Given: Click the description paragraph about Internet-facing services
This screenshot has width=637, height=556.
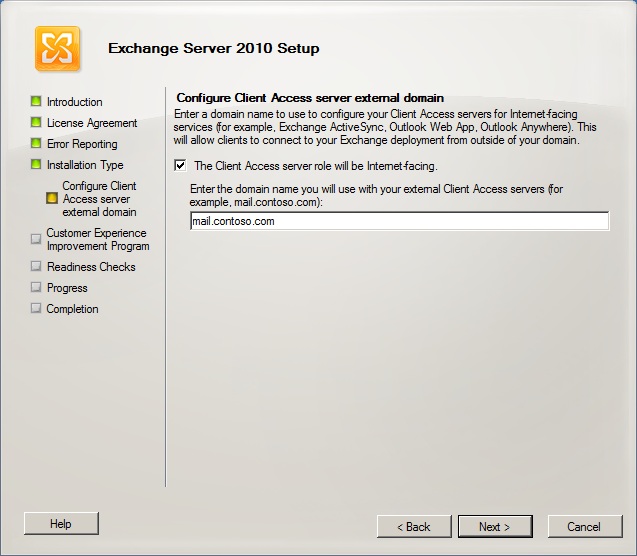Looking at the screenshot, I should [x=385, y=127].
